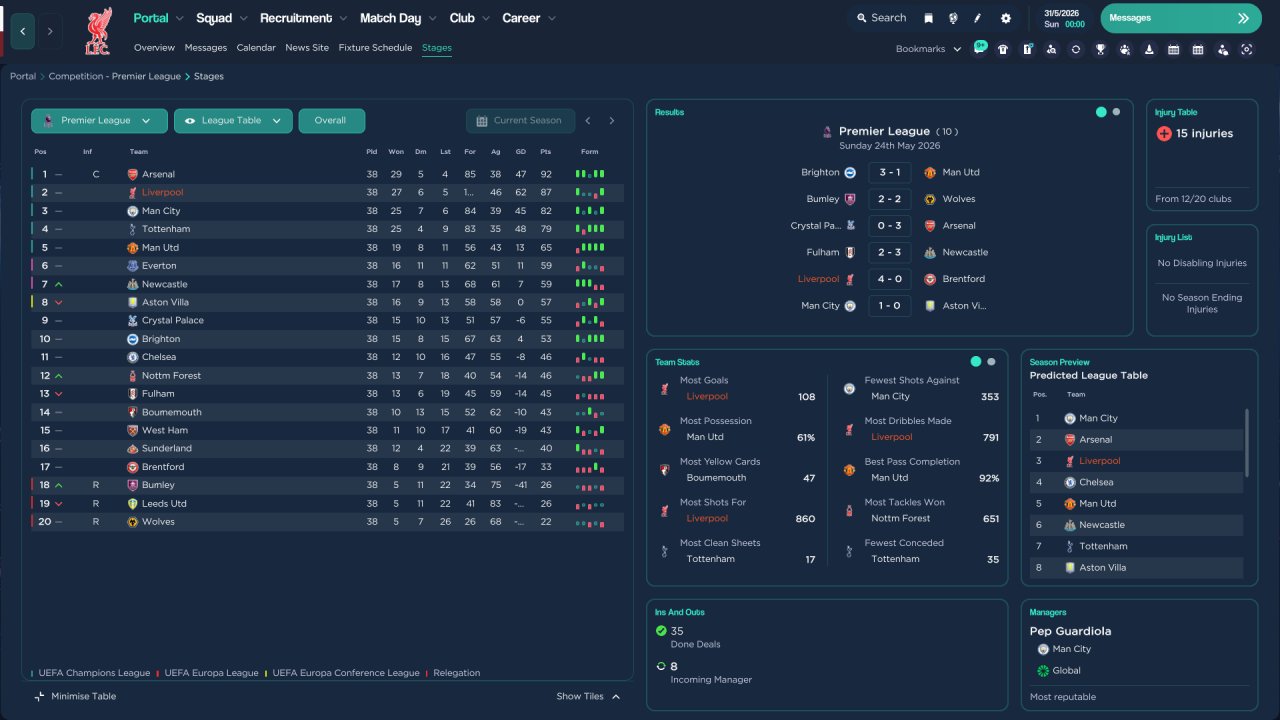Click the globe icon in top bar
The height and width of the screenshot is (720, 1280).
[x=953, y=18]
